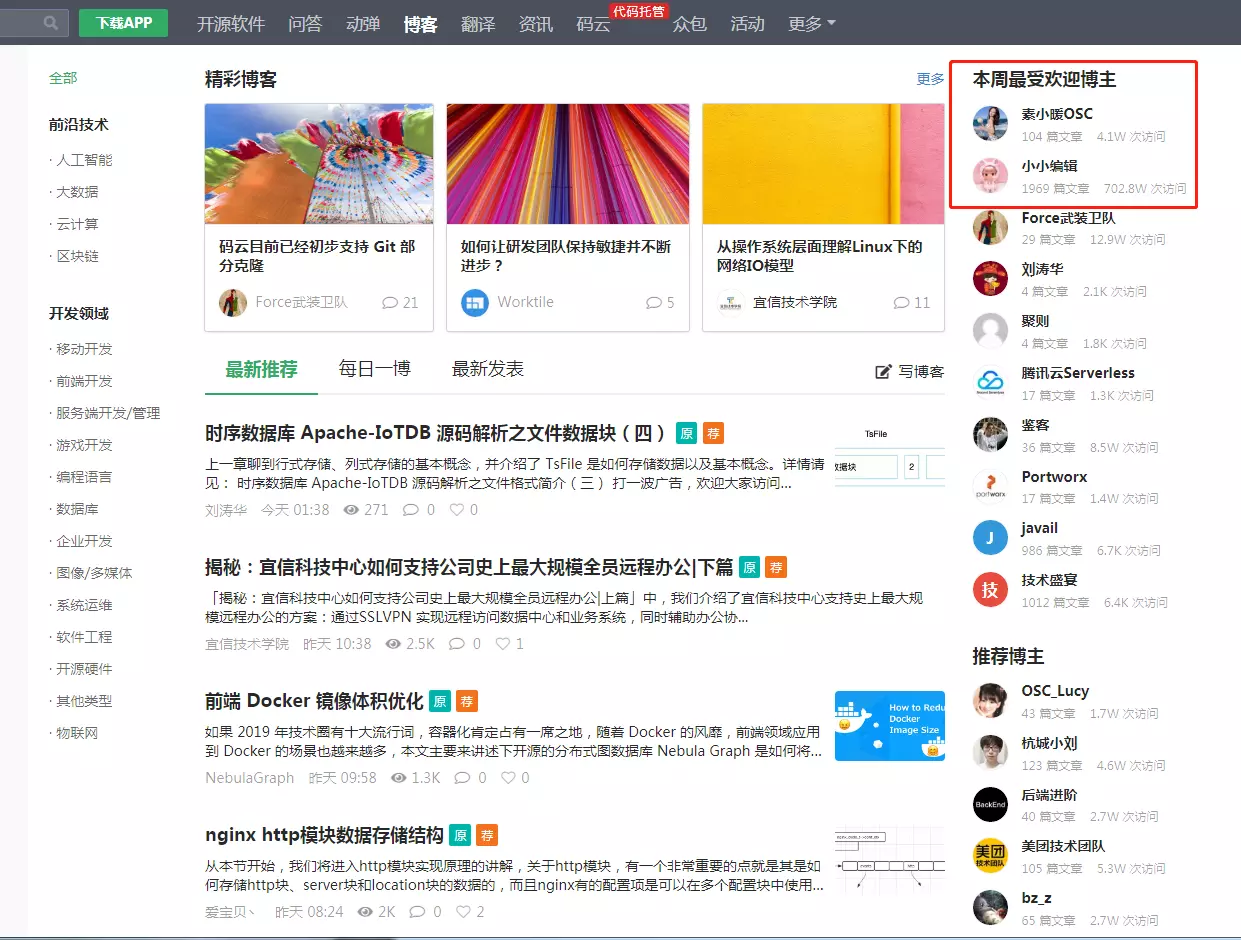Open the 人工智能 category
This screenshot has width=1241, height=940.
point(84,160)
